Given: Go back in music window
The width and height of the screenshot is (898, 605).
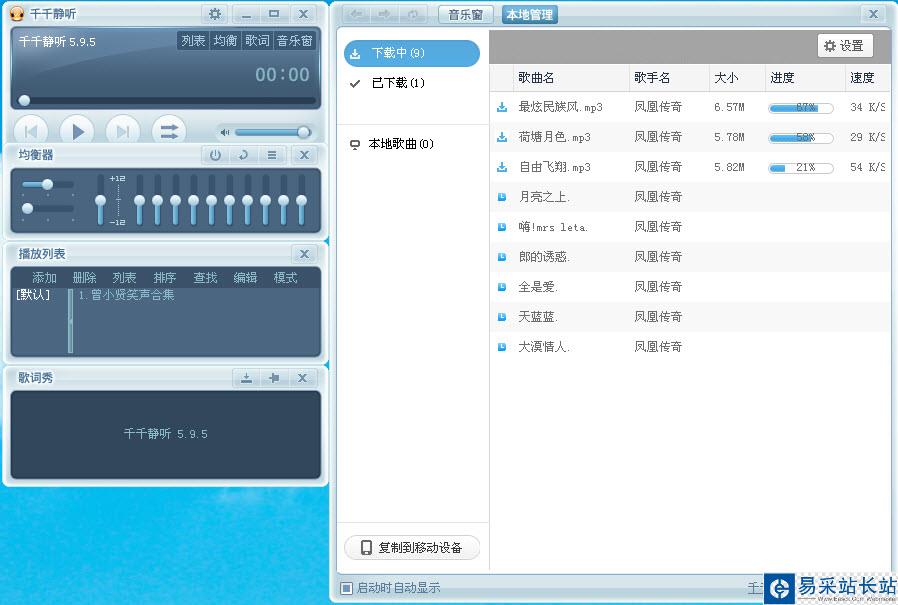Looking at the screenshot, I should (x=356, y=14).
